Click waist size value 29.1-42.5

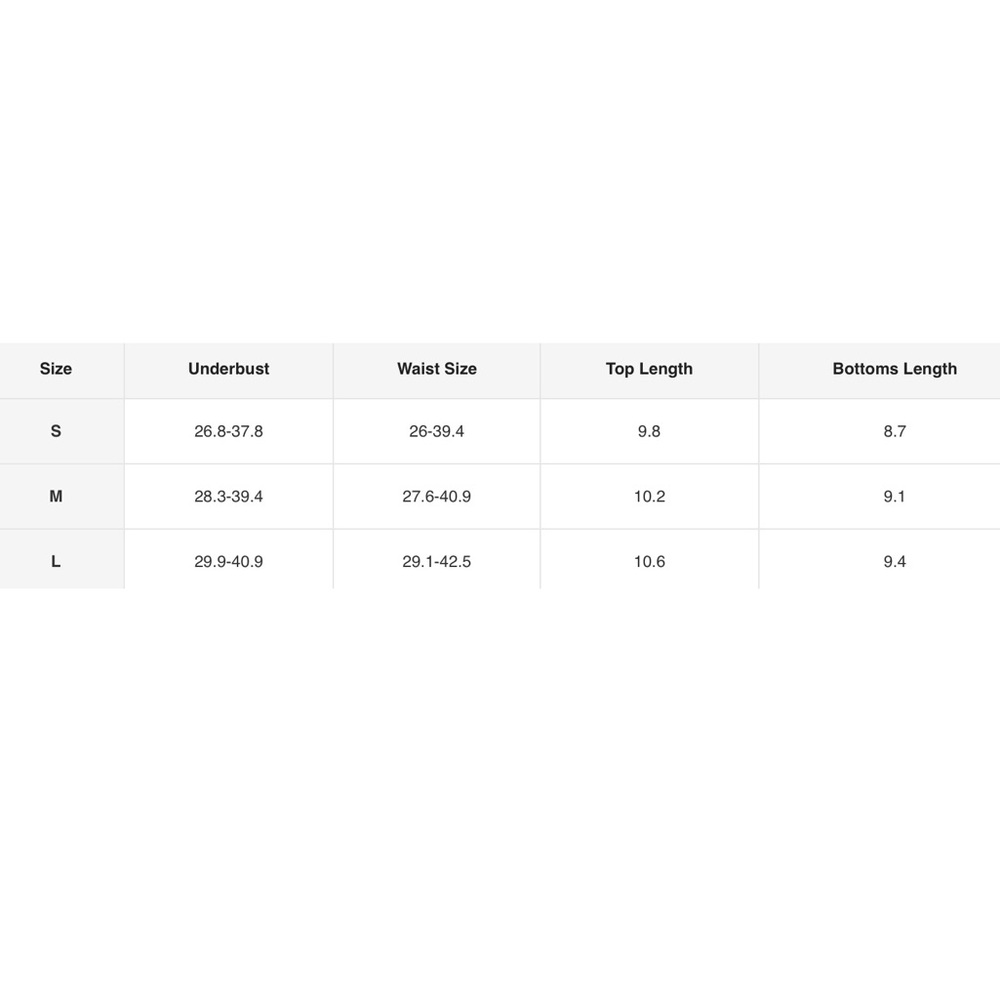(437, 561)
